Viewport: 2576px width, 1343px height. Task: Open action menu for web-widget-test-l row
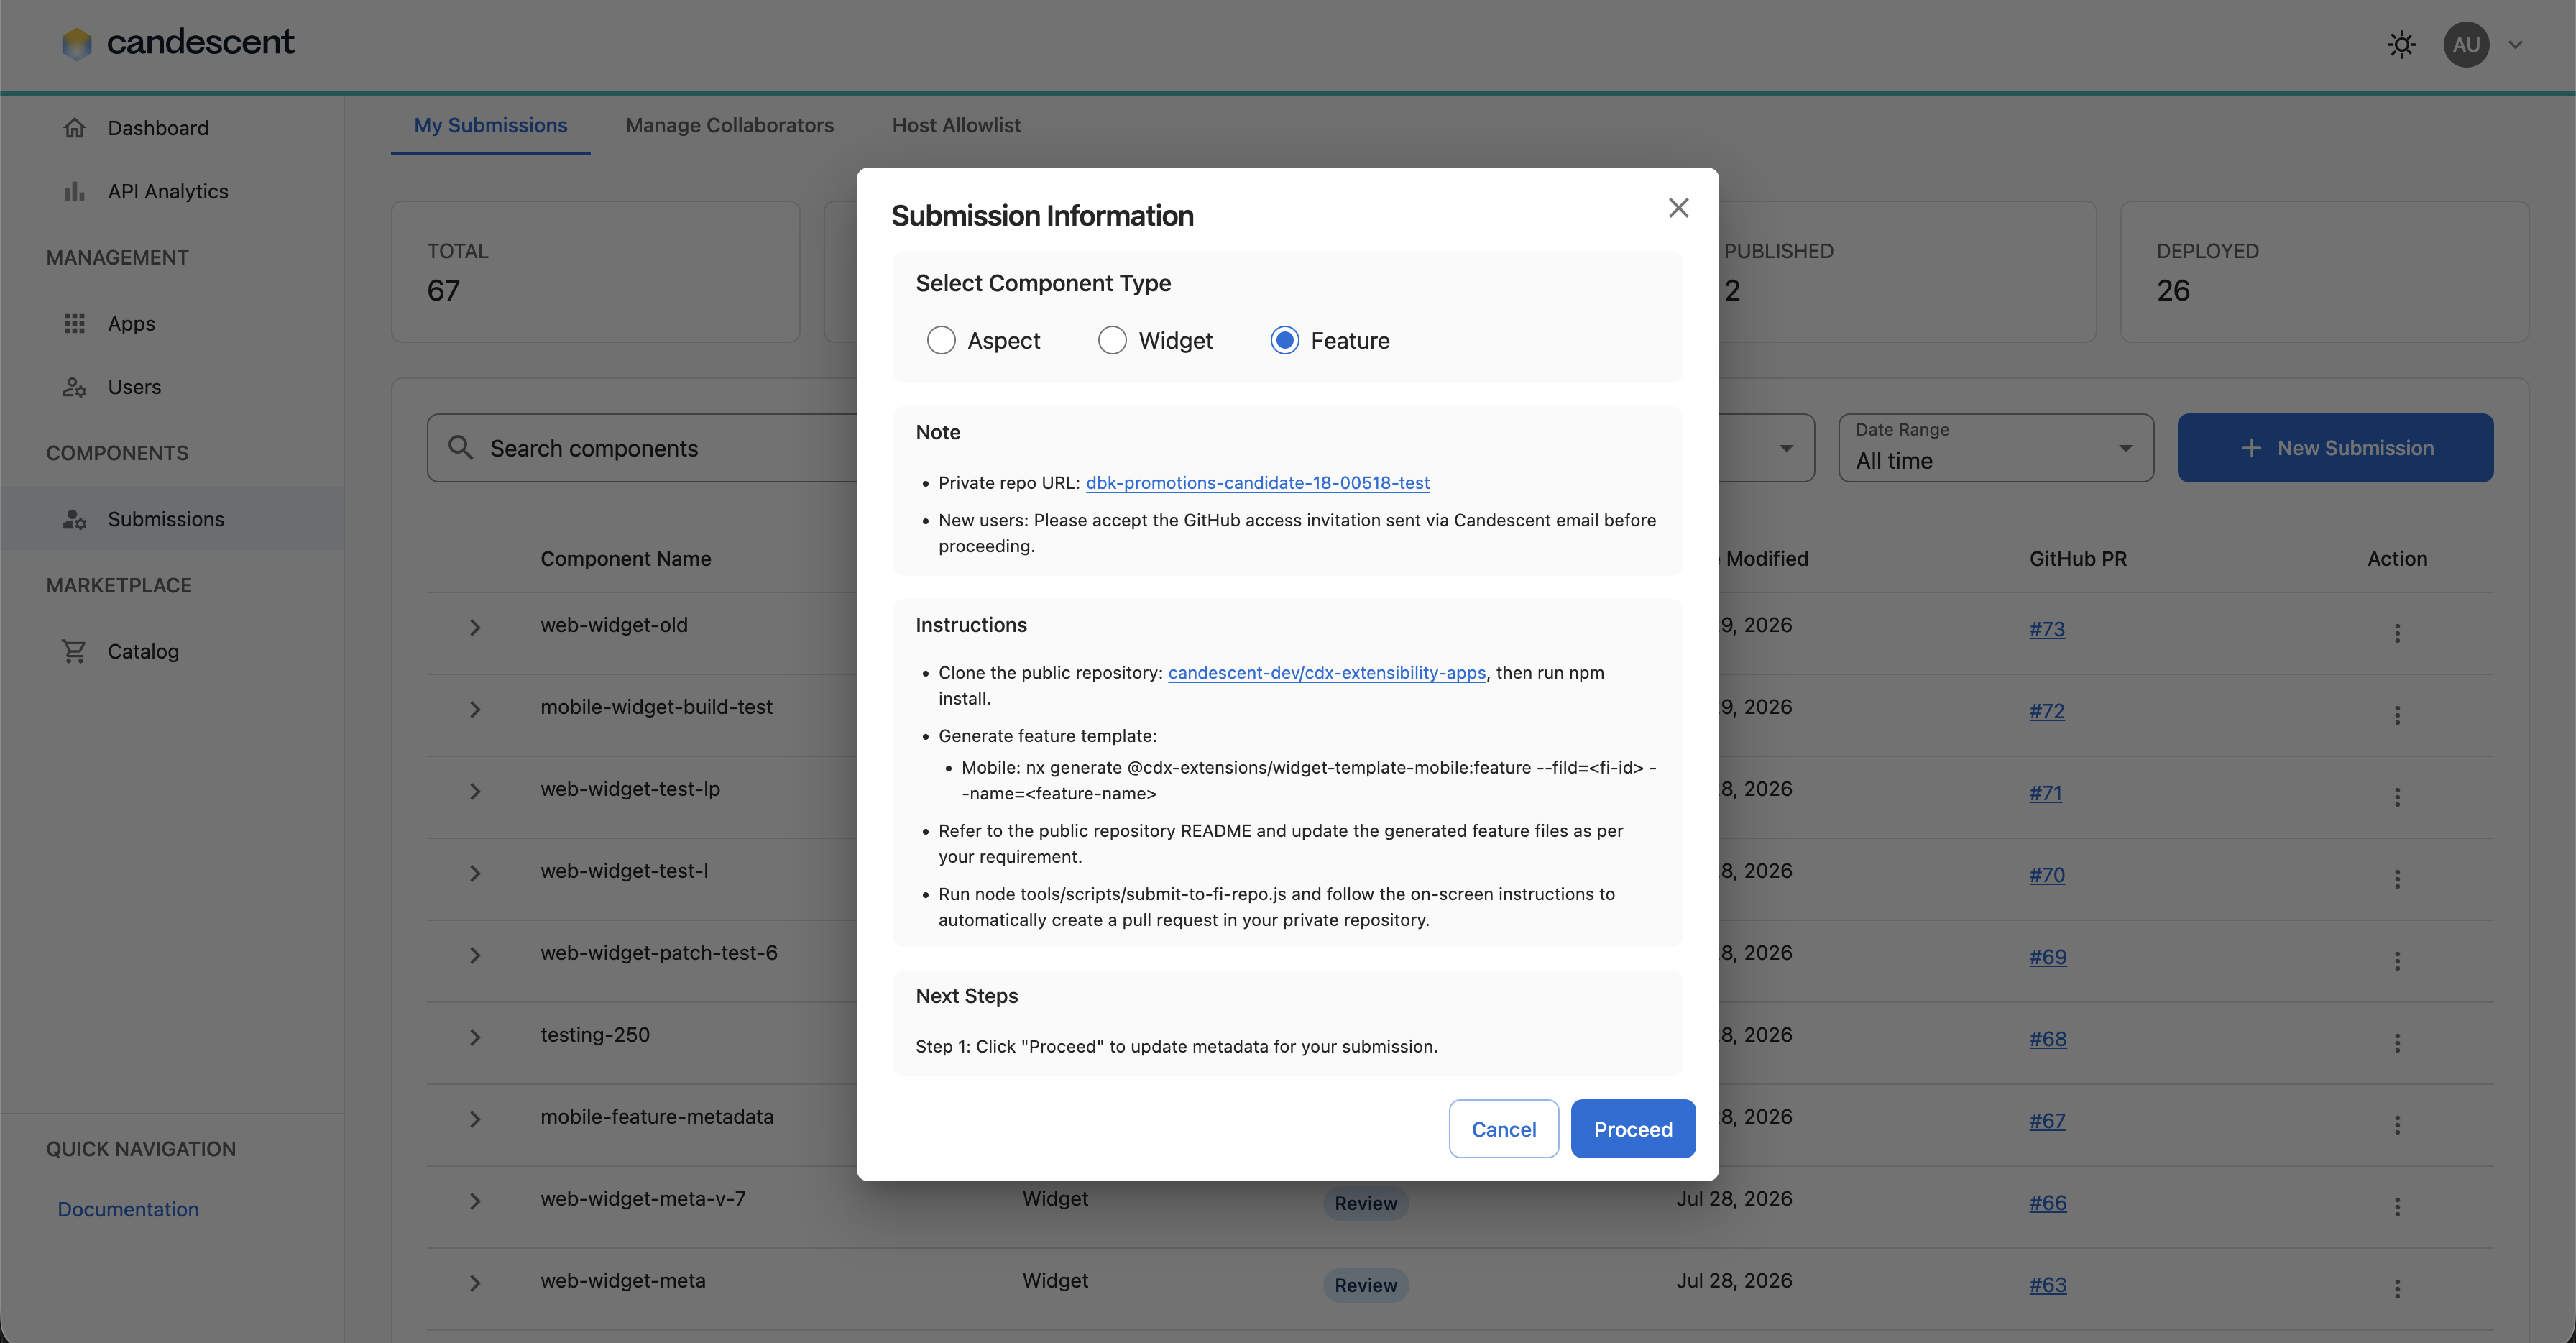click(2397, 879)
